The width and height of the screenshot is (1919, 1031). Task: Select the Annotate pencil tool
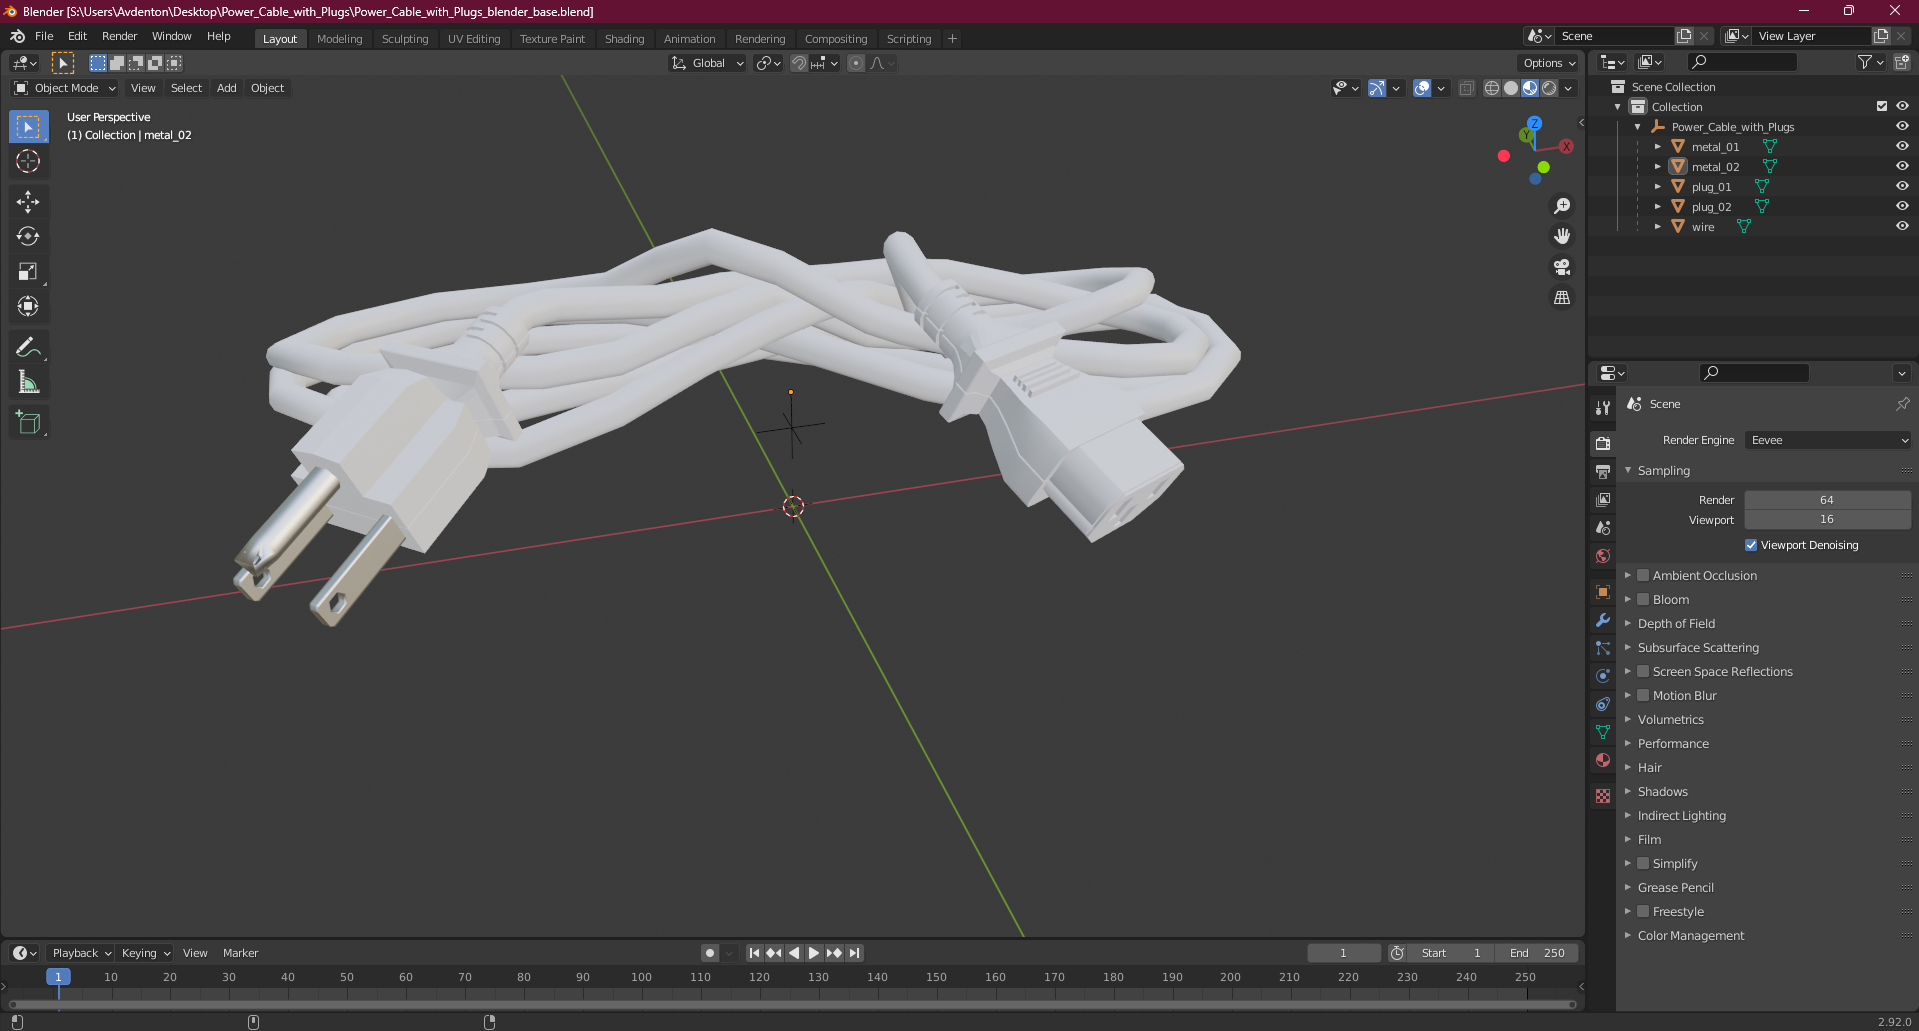click(x=28, y=348)
